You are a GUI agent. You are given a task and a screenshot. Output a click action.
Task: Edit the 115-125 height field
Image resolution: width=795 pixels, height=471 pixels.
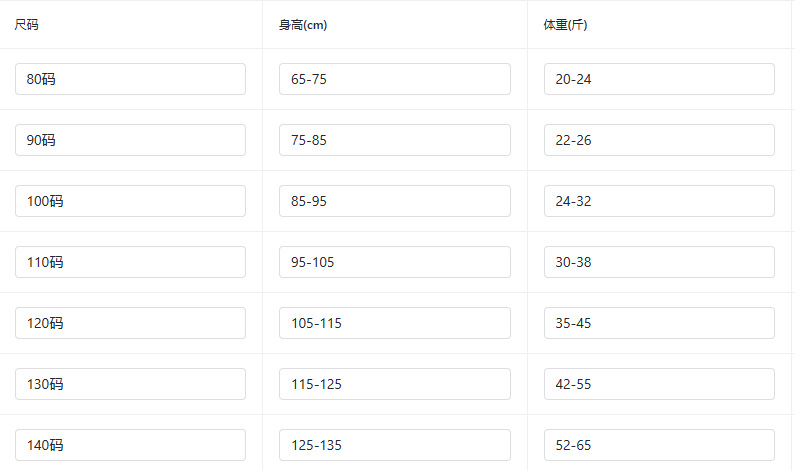(394, 384)
